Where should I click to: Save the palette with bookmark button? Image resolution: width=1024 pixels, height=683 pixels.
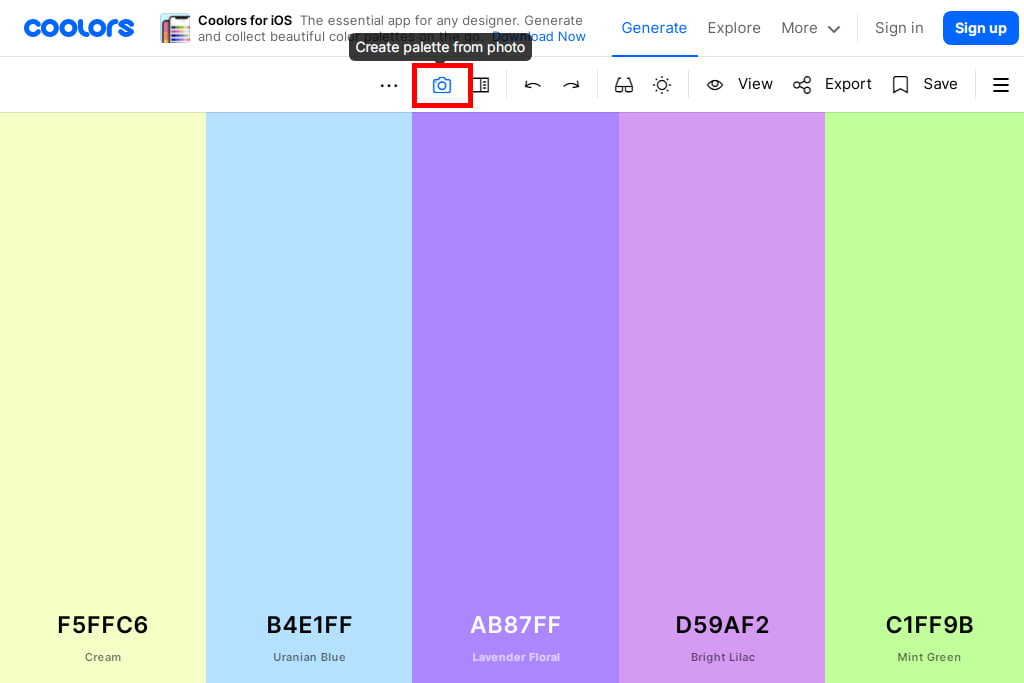(925, 85)
